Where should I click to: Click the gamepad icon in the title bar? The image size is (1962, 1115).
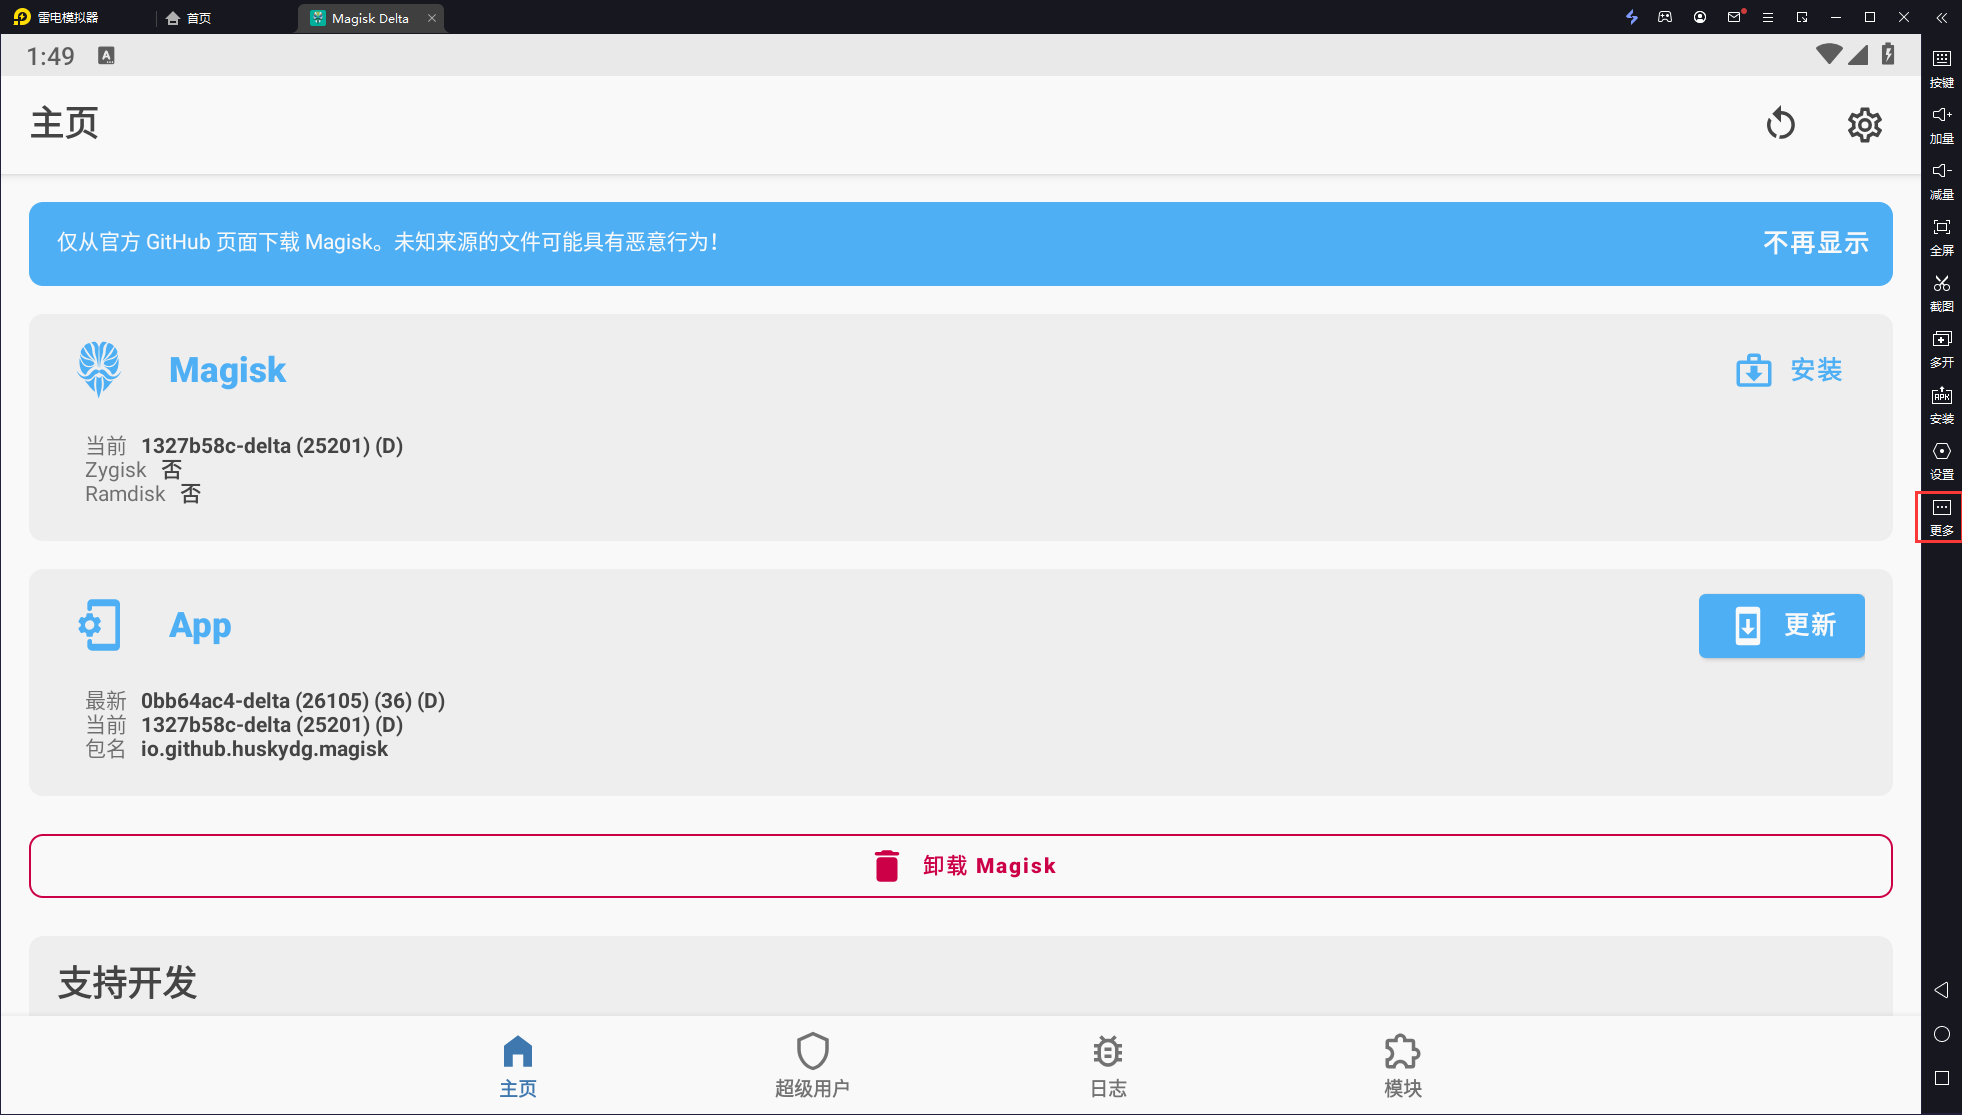1665,17
